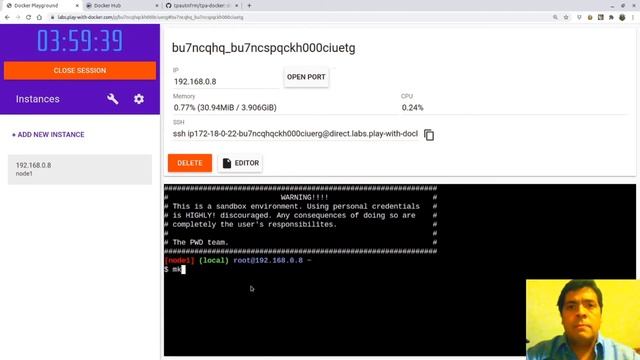Click the zoom magnifier icon in address bar
Image resolution: width=640 pixels, height=360 pixels.
[555, 17]
